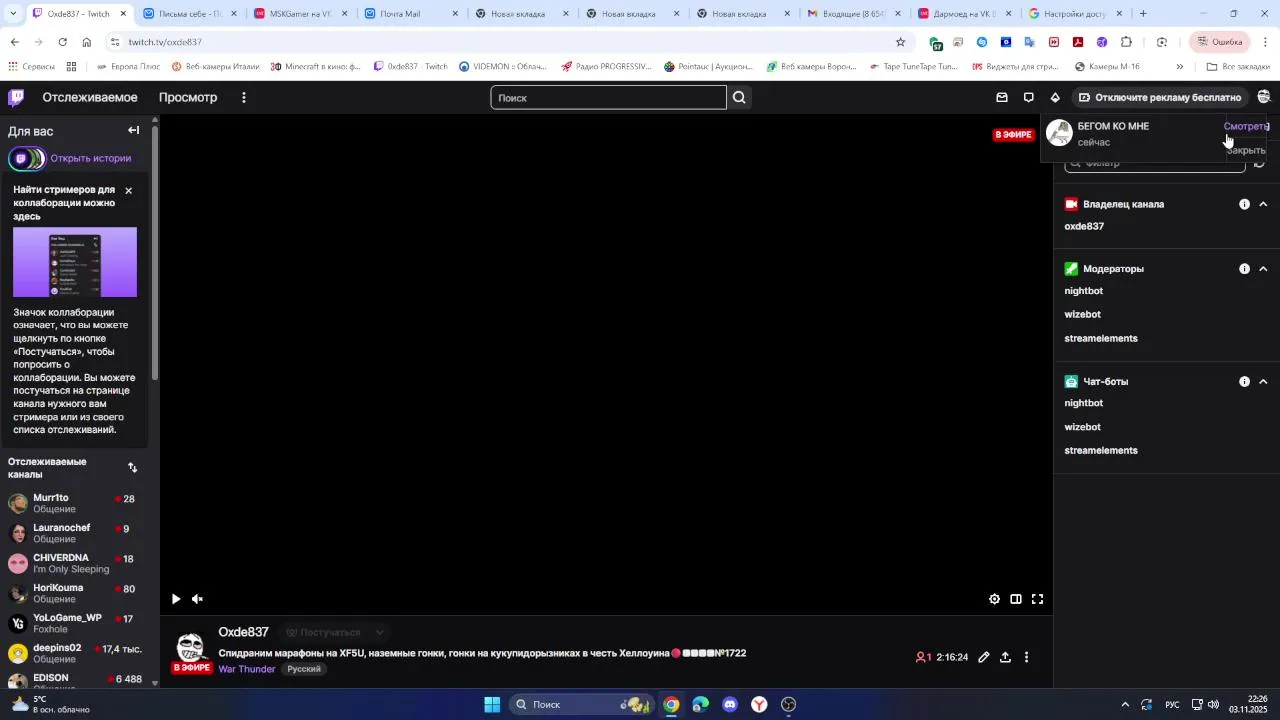Show hidden bookmarks with the double chevron
Viewport: 1280px width, 720px height.
pos(1179,67)
